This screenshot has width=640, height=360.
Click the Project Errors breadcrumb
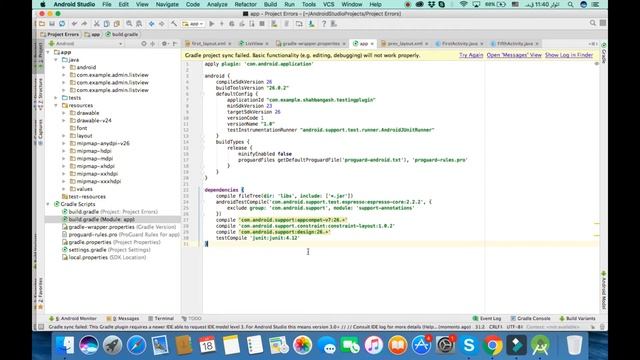(x=59, y=35)
